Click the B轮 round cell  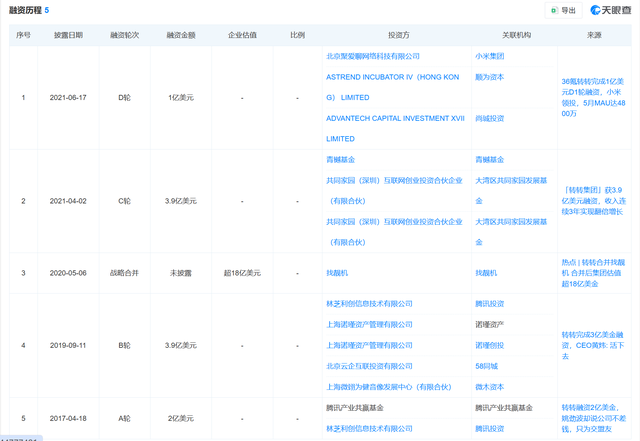[x=124, y=345]
